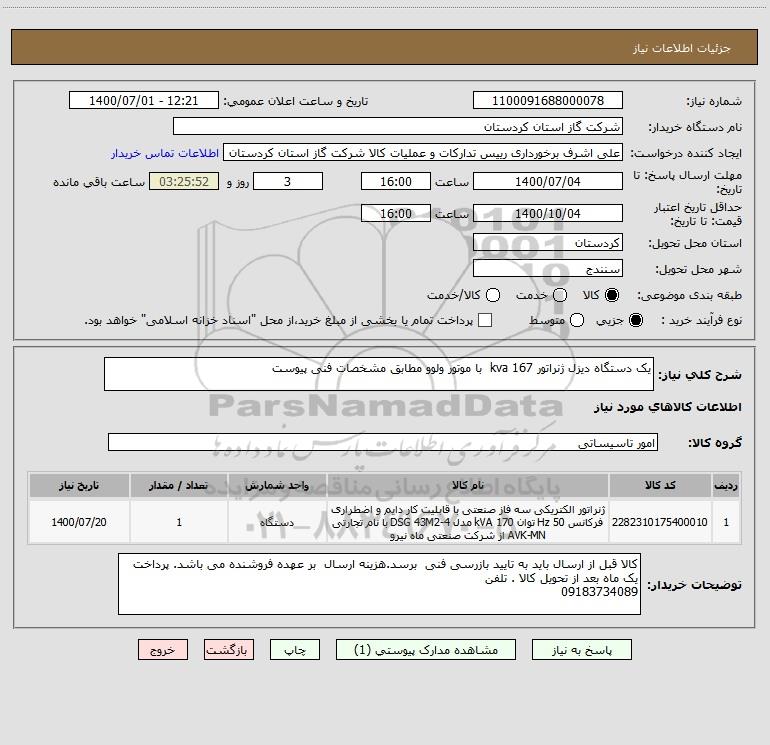Screen dimensions: 770x745
Task: Click the جزئیات اطلاعات نیاز header title
Action: click(682, 48)
